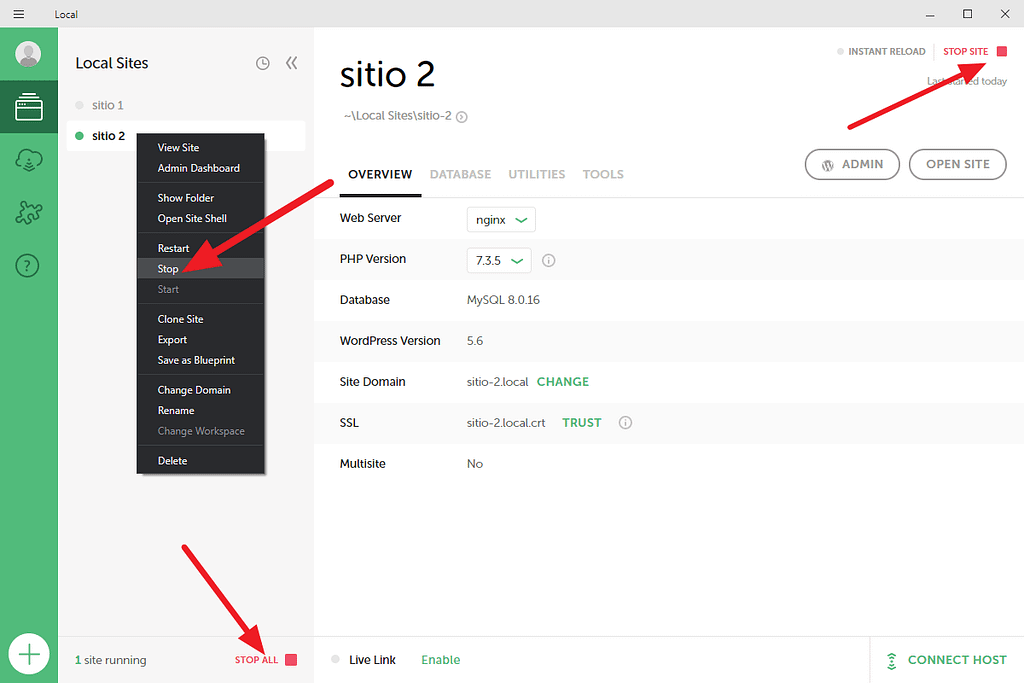Image resolution: width=1024 pixels, height=683 pixels.
Task: Enable Live Link
Action: point(441,660)
